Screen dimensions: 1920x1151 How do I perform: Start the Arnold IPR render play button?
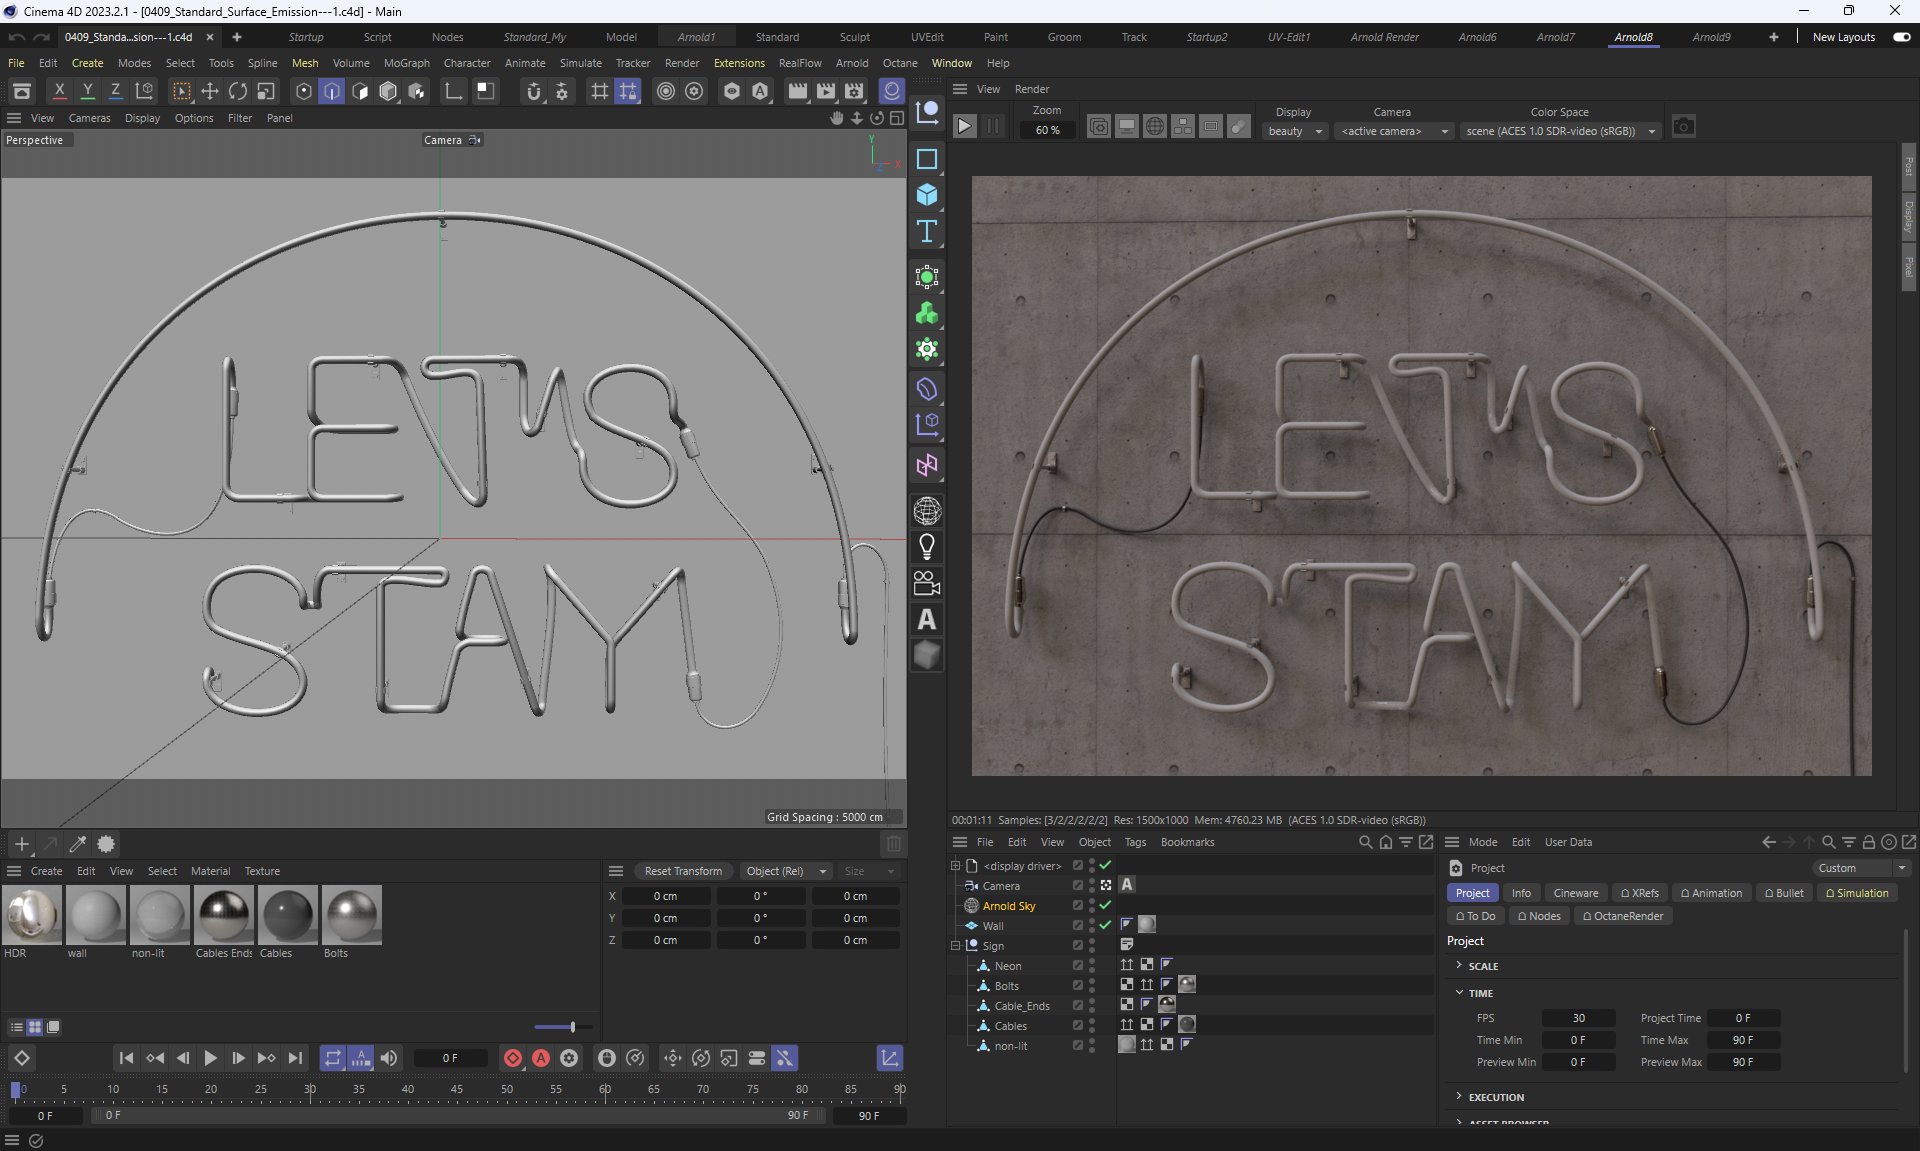click(x=964, y=126)
